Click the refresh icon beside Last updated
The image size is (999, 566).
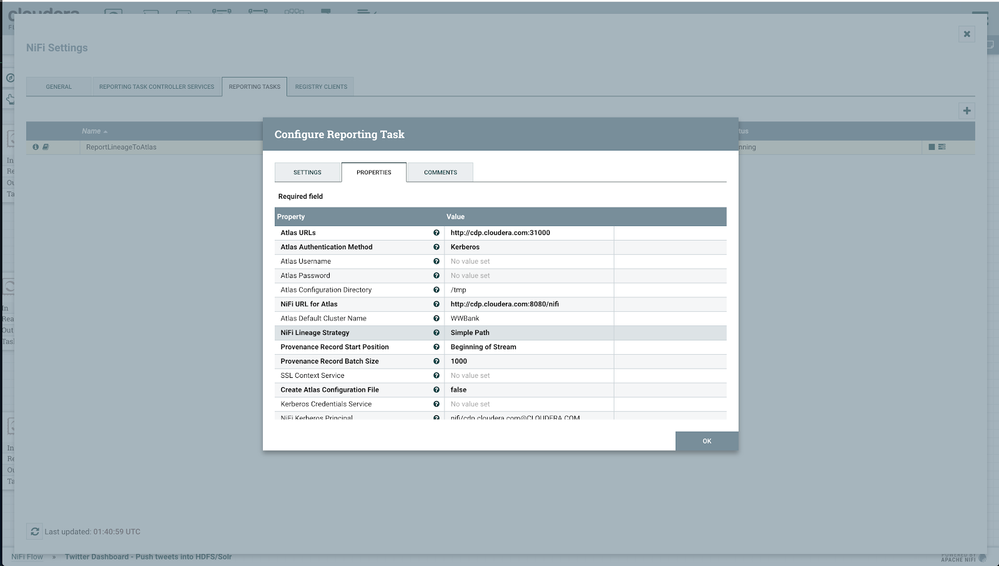click(34, 532)
